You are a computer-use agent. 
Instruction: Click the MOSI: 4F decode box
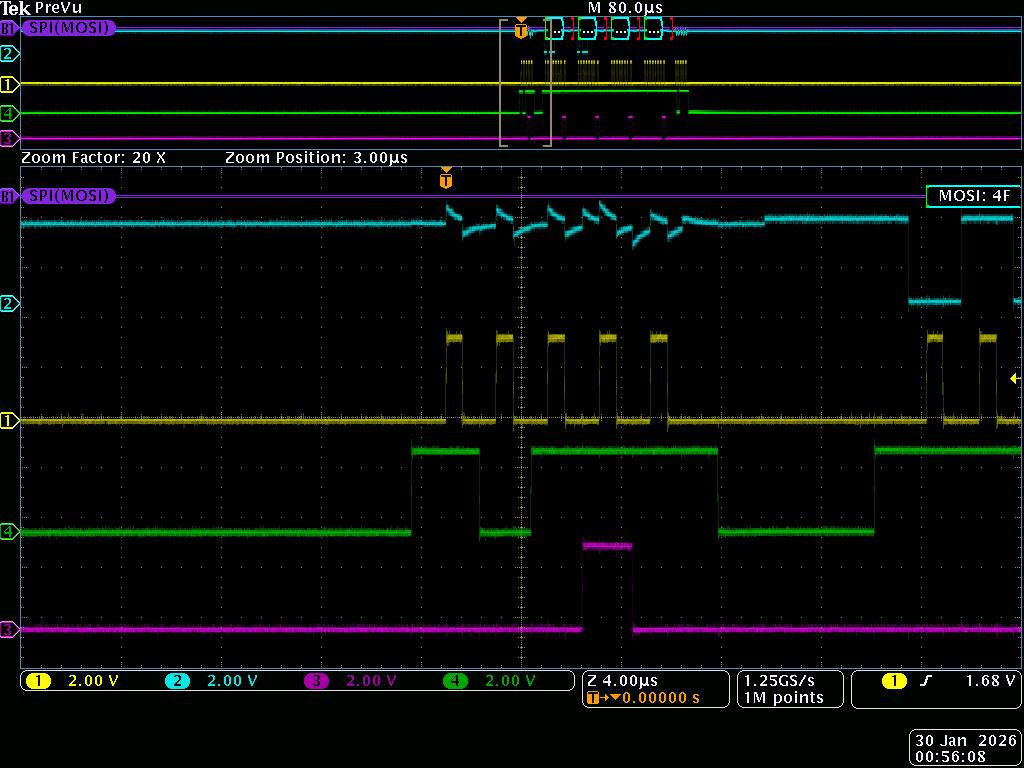coord(971,196)
